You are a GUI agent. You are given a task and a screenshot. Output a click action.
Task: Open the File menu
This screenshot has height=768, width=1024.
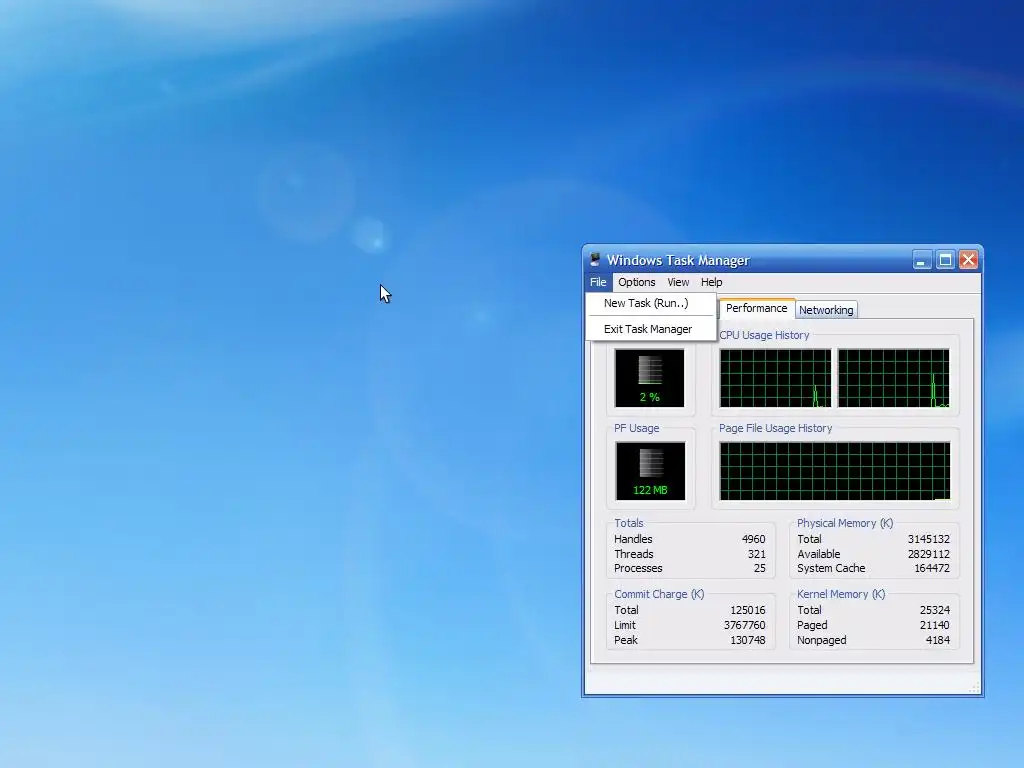[x=598, y=282]
